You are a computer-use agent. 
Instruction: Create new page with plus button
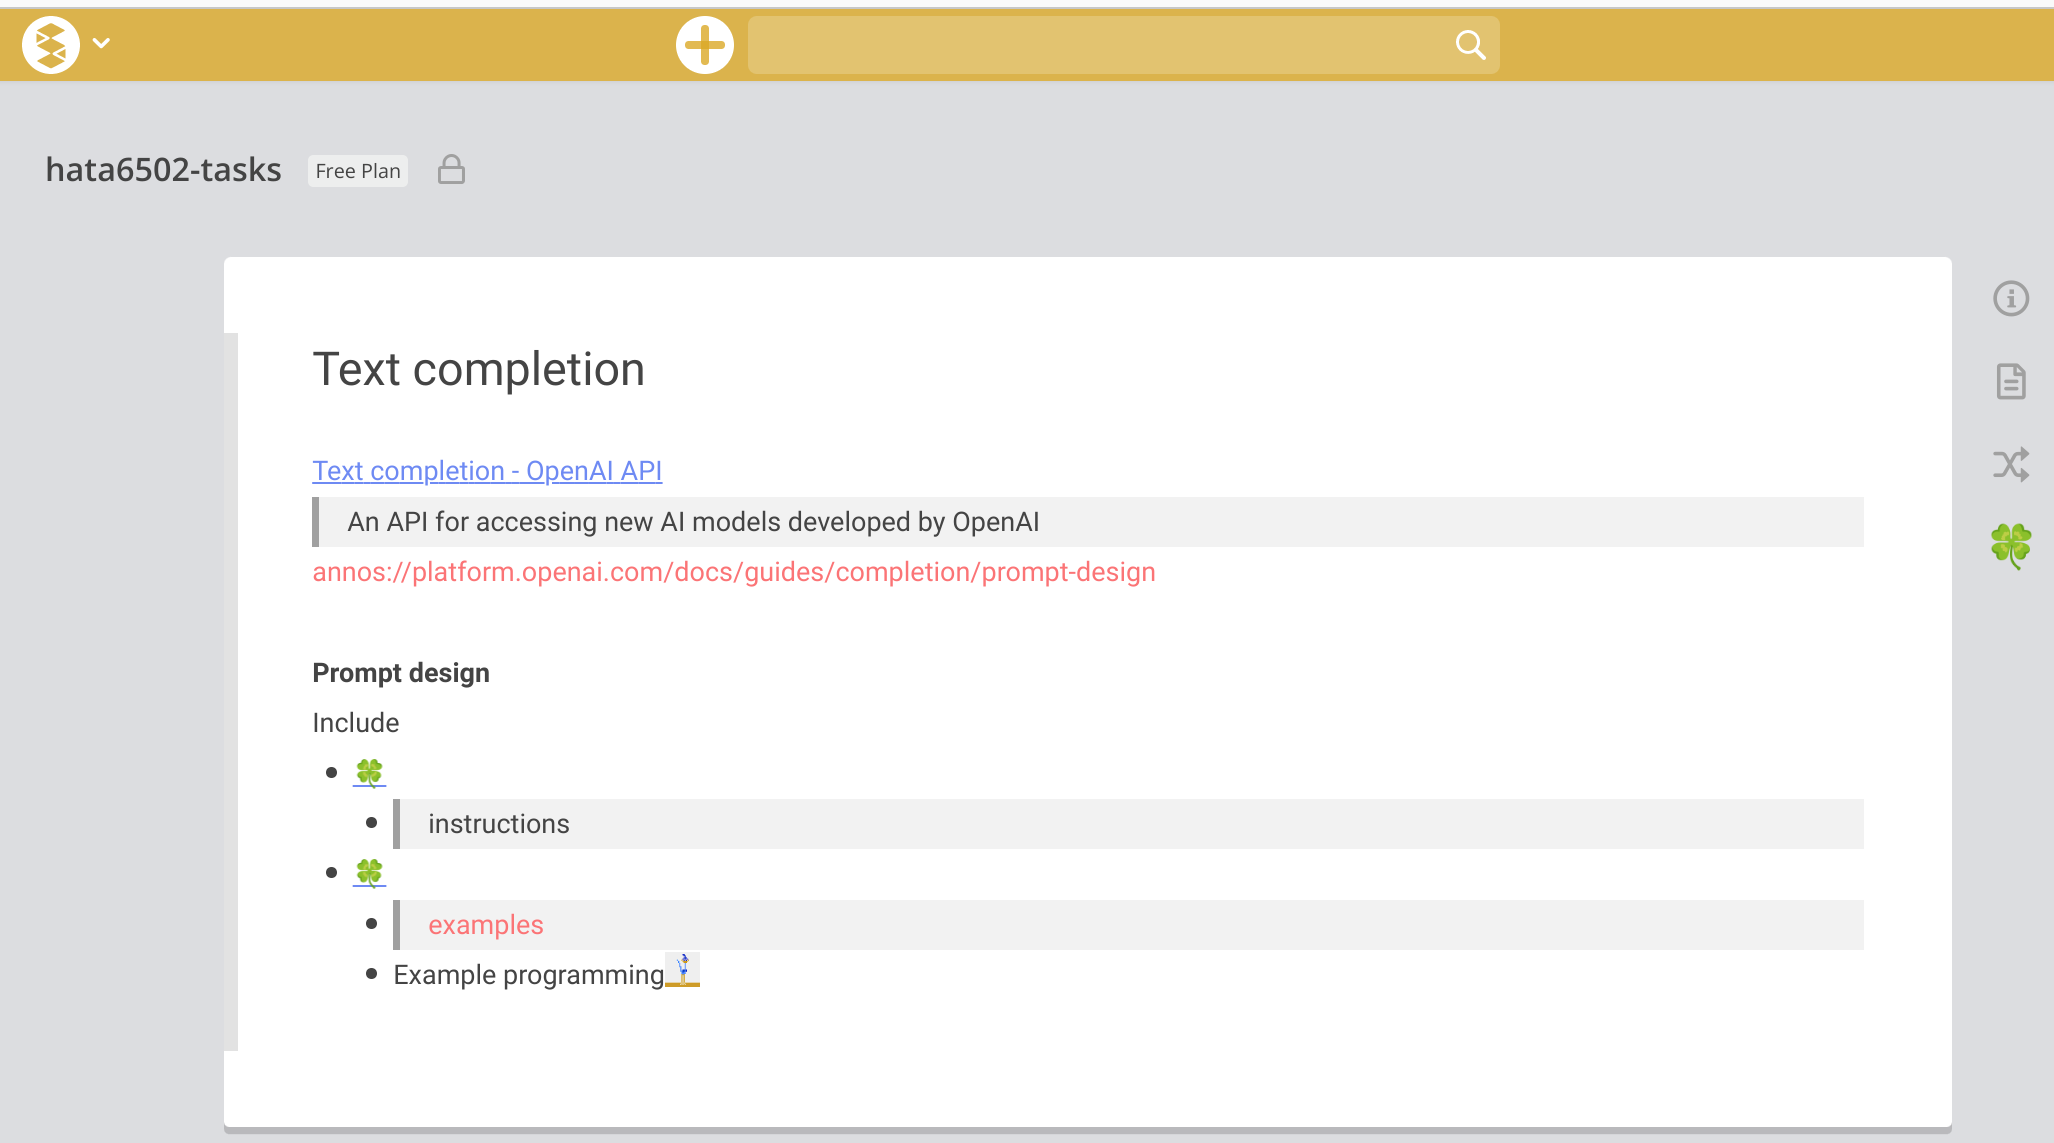pyautogui.click(x=704, y=45)
